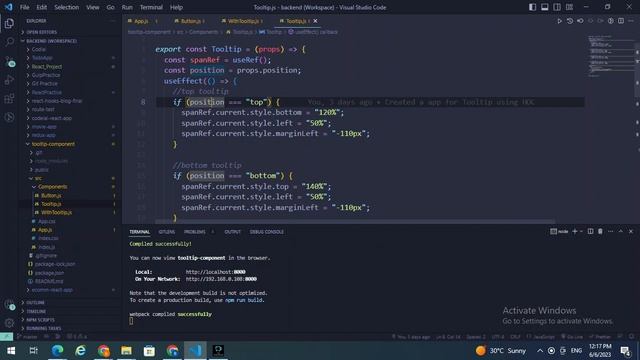640x360 pixels.
Task: Open Customize Layout icon in title bar
Action: pyautogui.click(x=569, y=7)
